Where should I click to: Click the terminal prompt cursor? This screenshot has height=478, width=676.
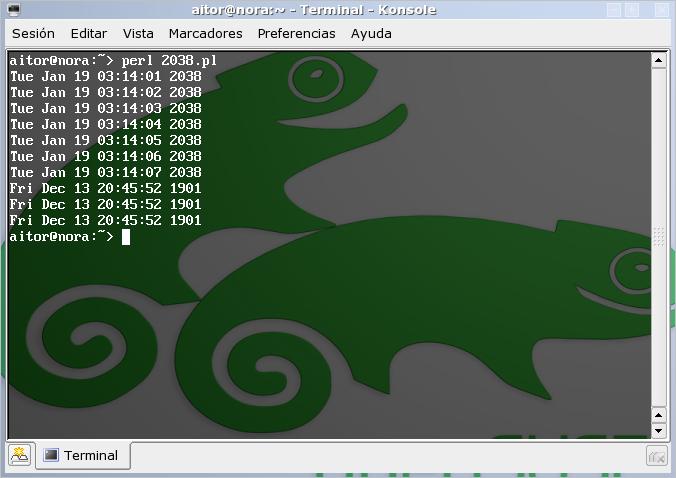coord(126,237)
